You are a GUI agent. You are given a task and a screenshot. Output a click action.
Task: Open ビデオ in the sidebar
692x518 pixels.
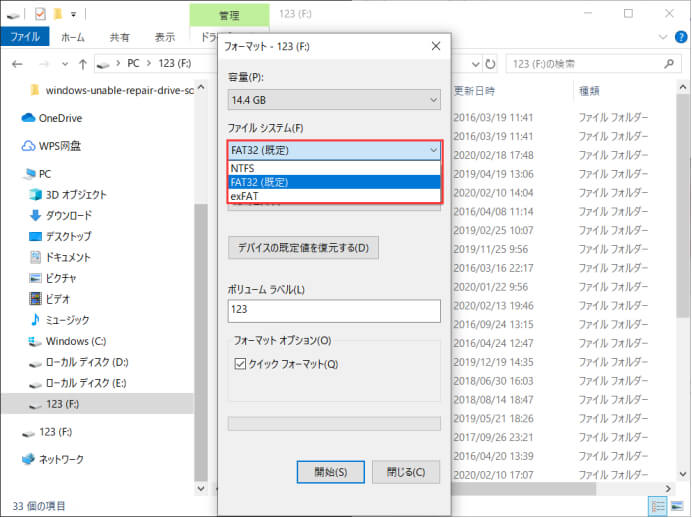coord(49,299)
